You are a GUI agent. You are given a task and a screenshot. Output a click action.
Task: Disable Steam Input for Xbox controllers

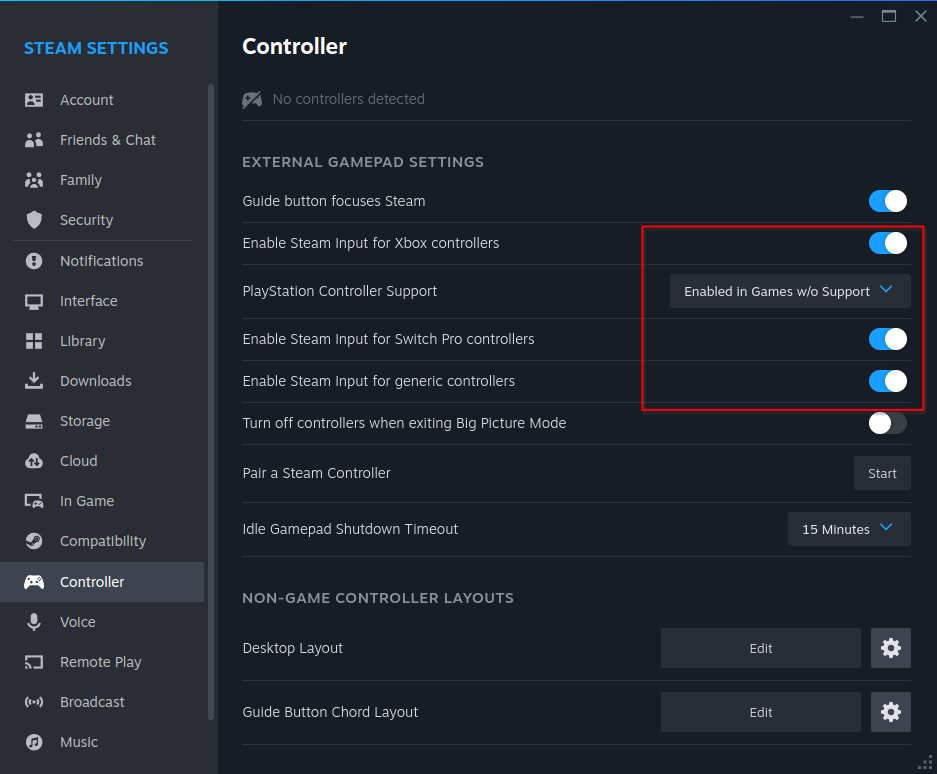coord(887,243)
